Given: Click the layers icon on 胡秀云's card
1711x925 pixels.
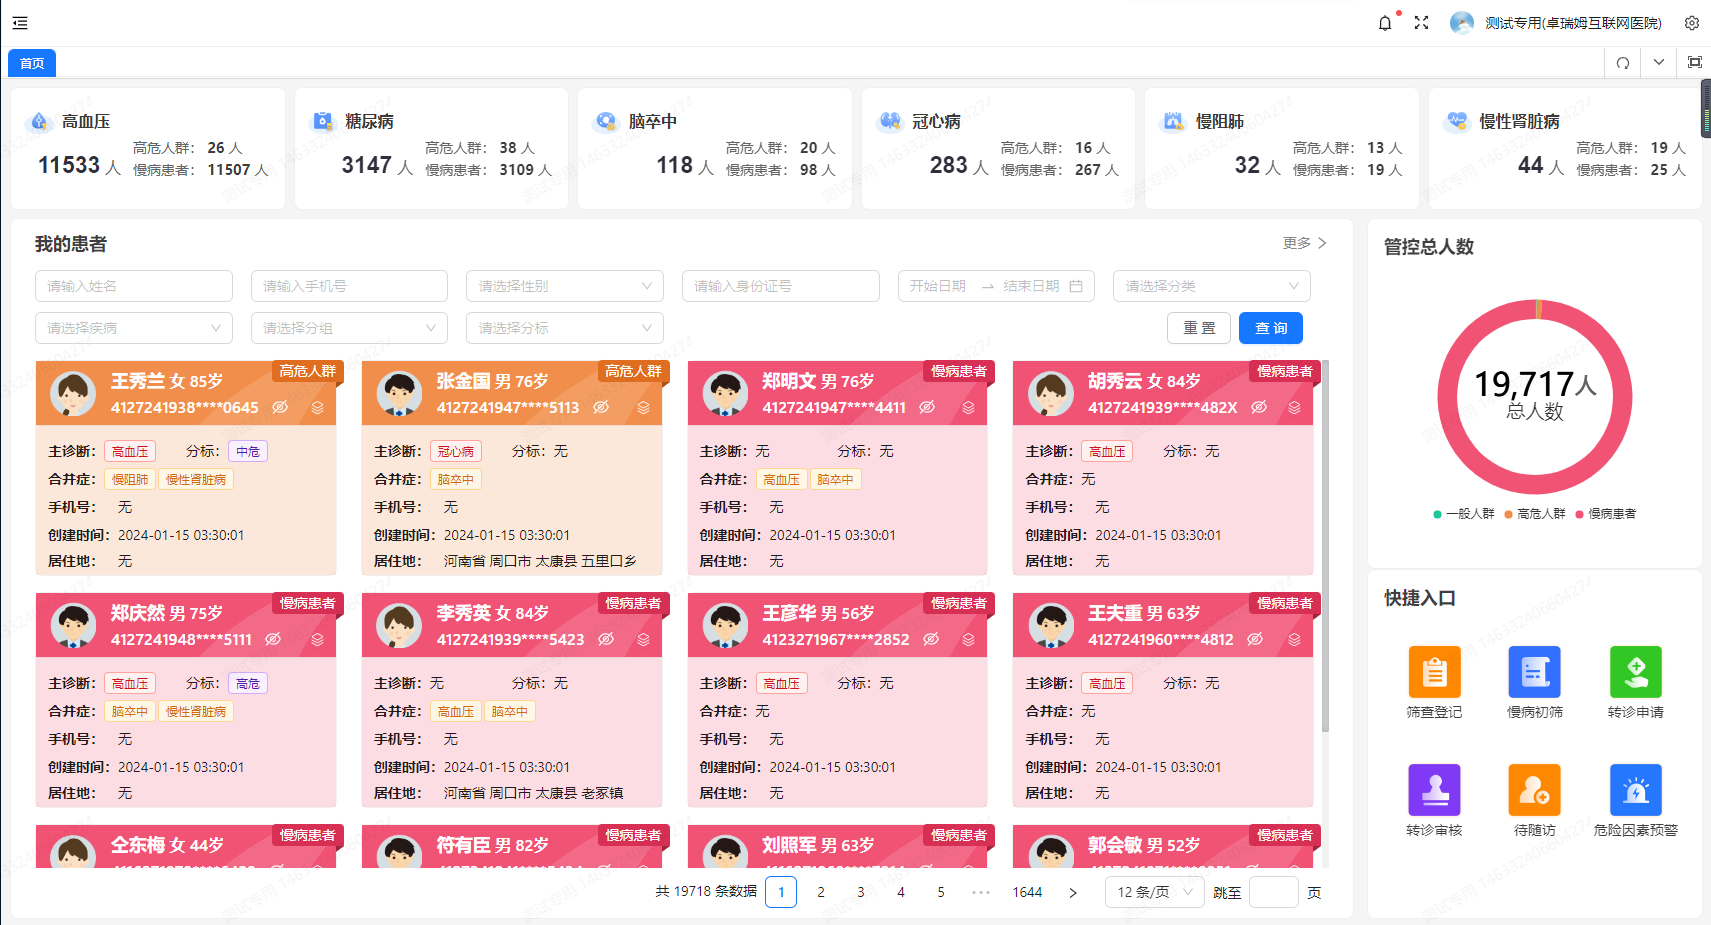Looking at the screenshot, I should pos(1294,408).
